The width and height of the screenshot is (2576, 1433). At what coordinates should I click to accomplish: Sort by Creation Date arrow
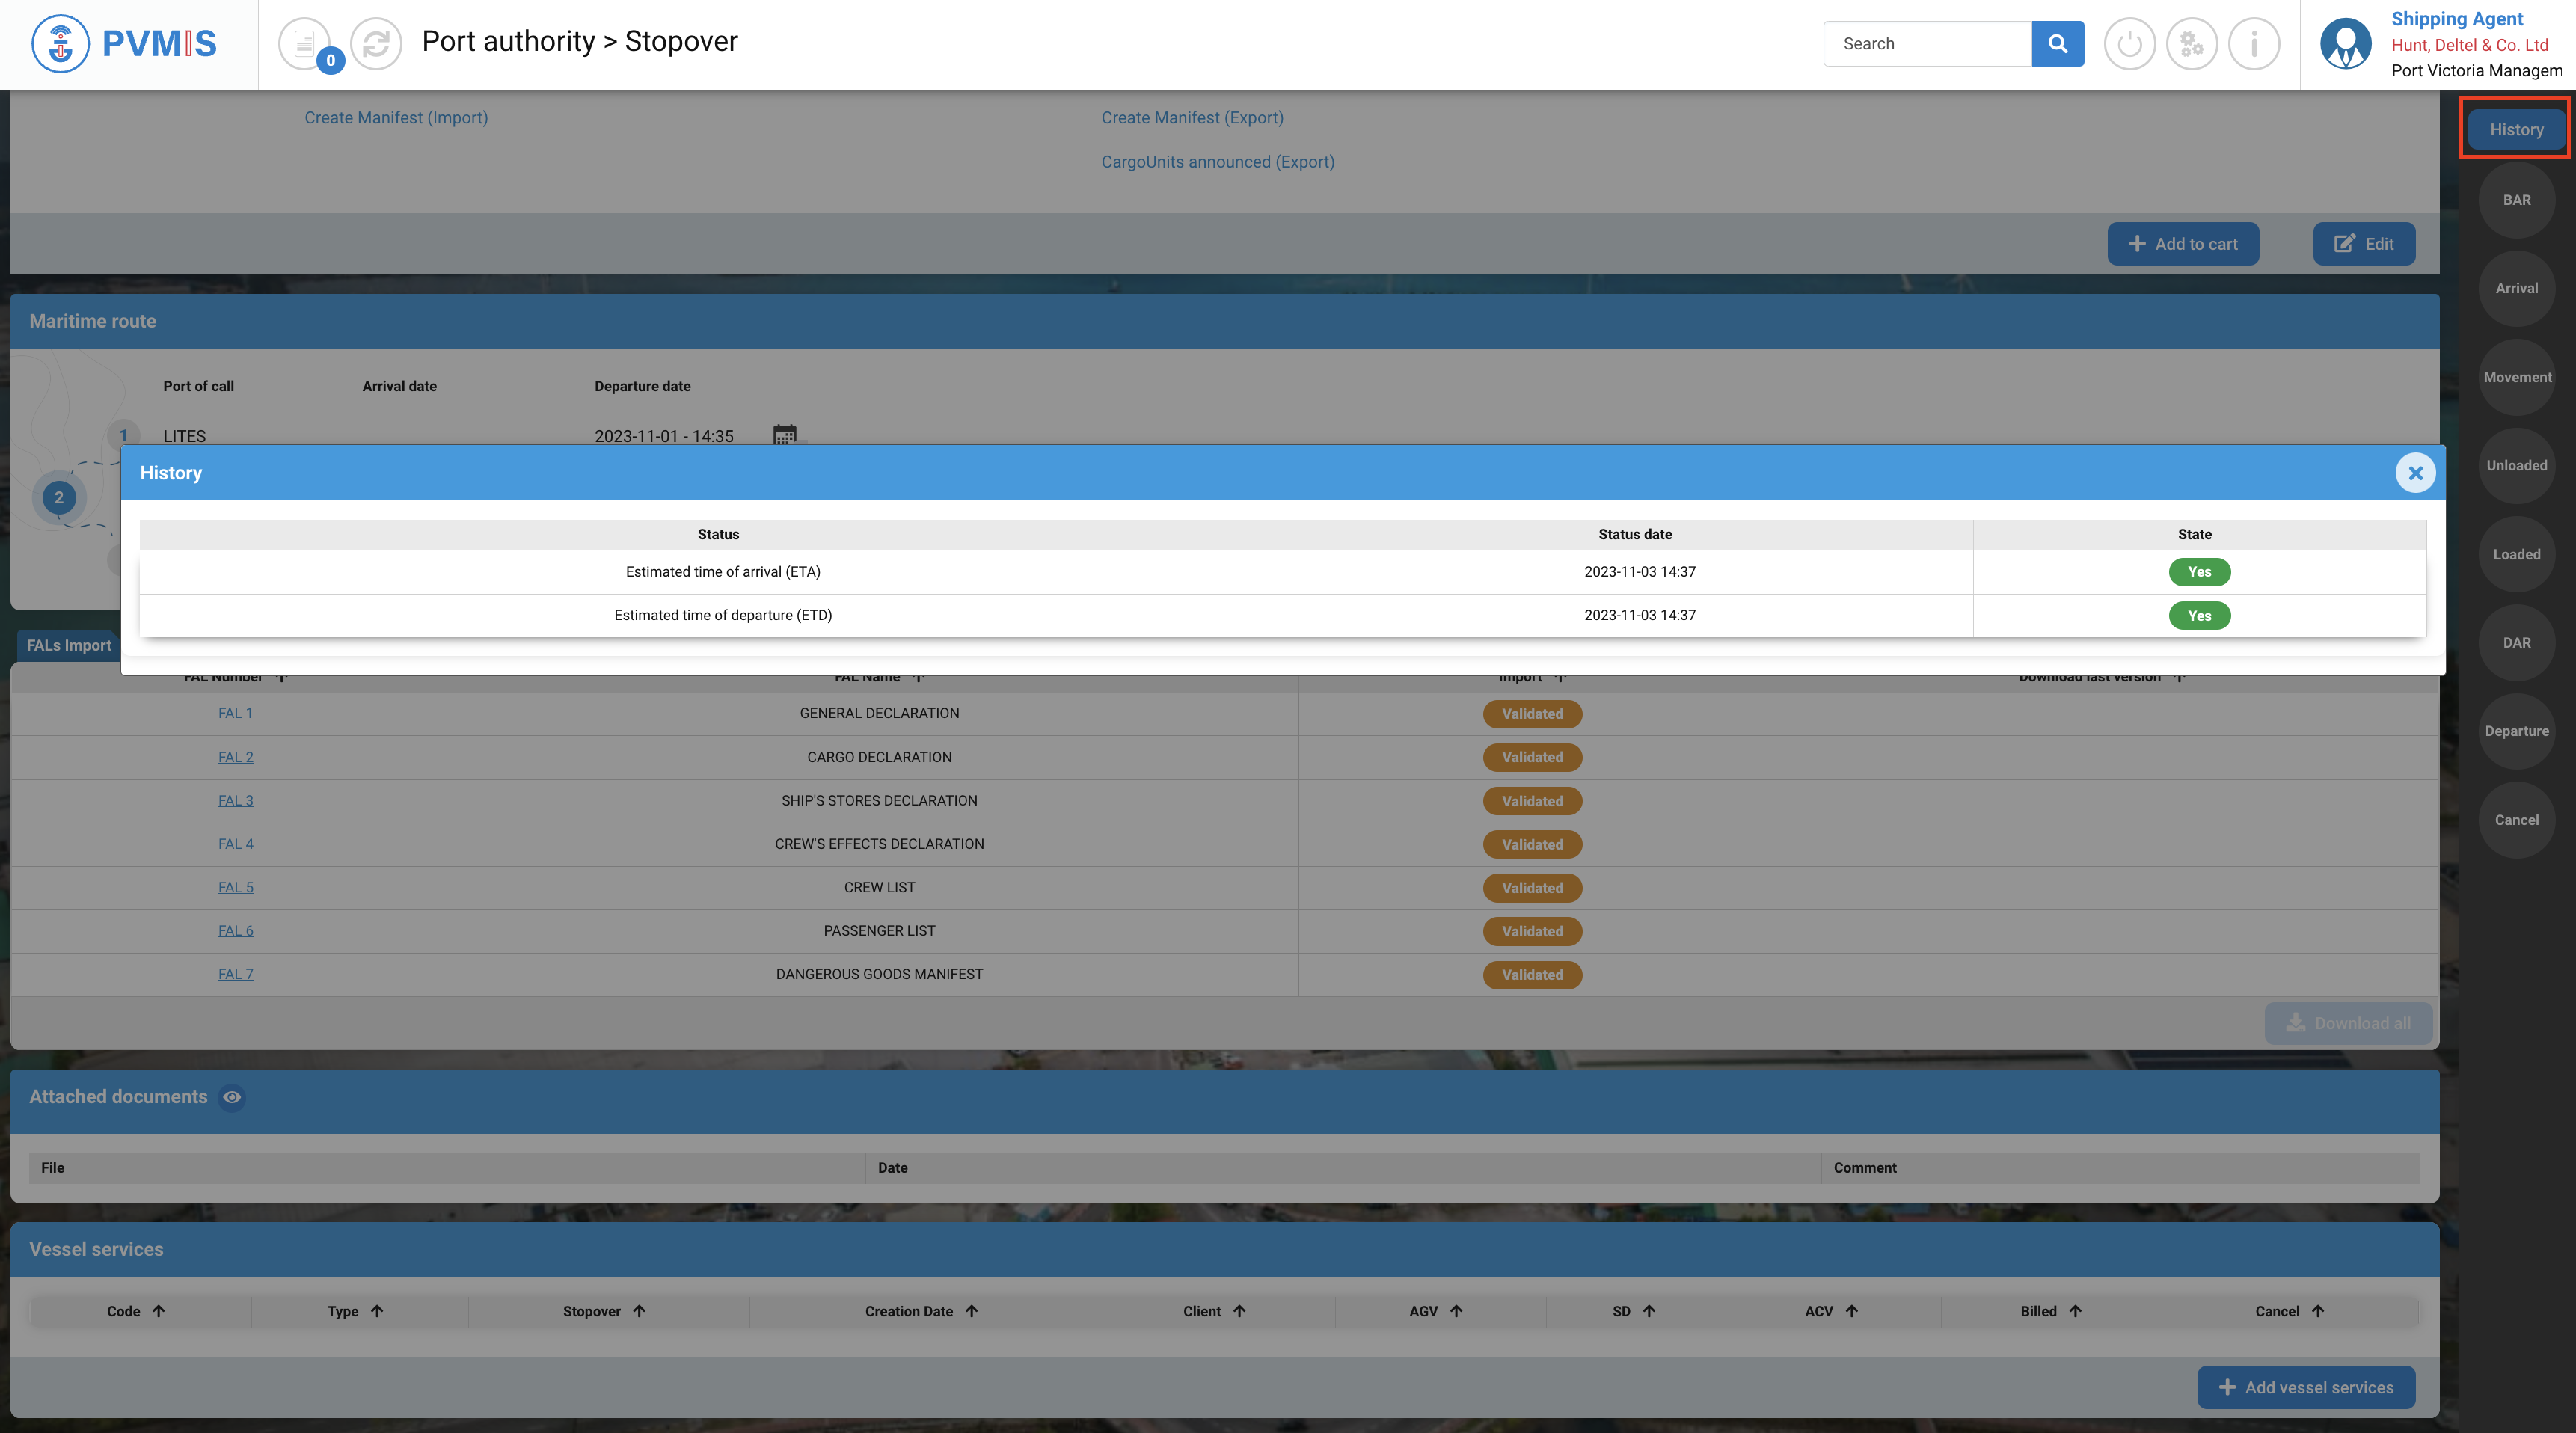971,1311
